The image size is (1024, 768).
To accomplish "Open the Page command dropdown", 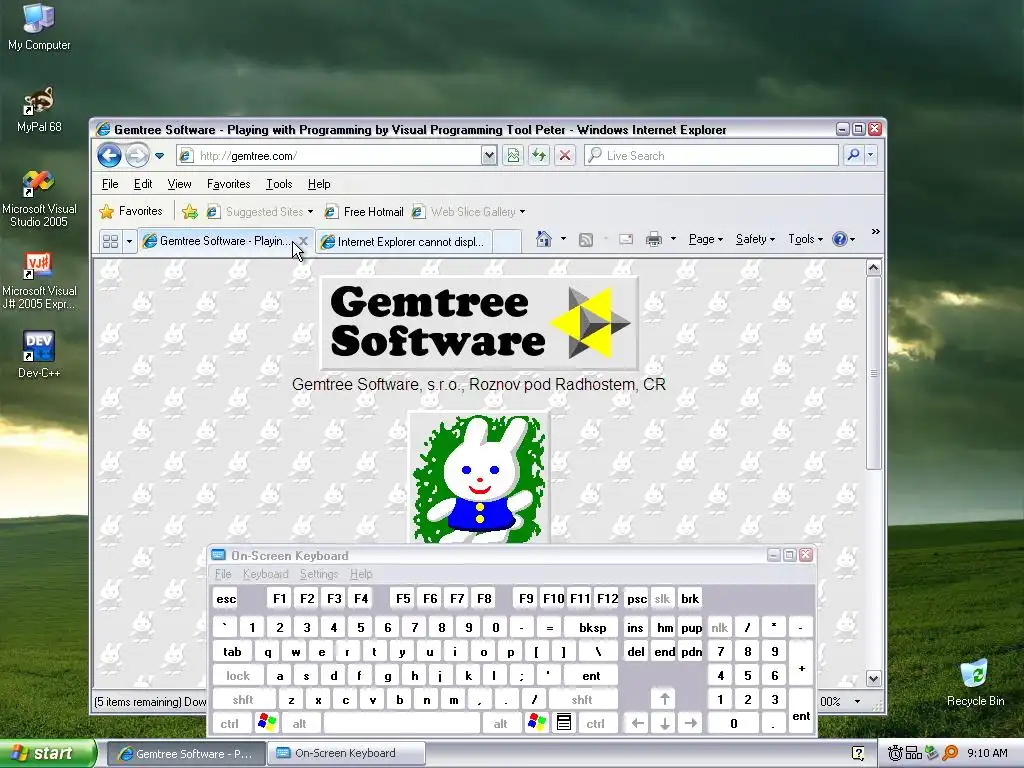I will tap(706, 239).
